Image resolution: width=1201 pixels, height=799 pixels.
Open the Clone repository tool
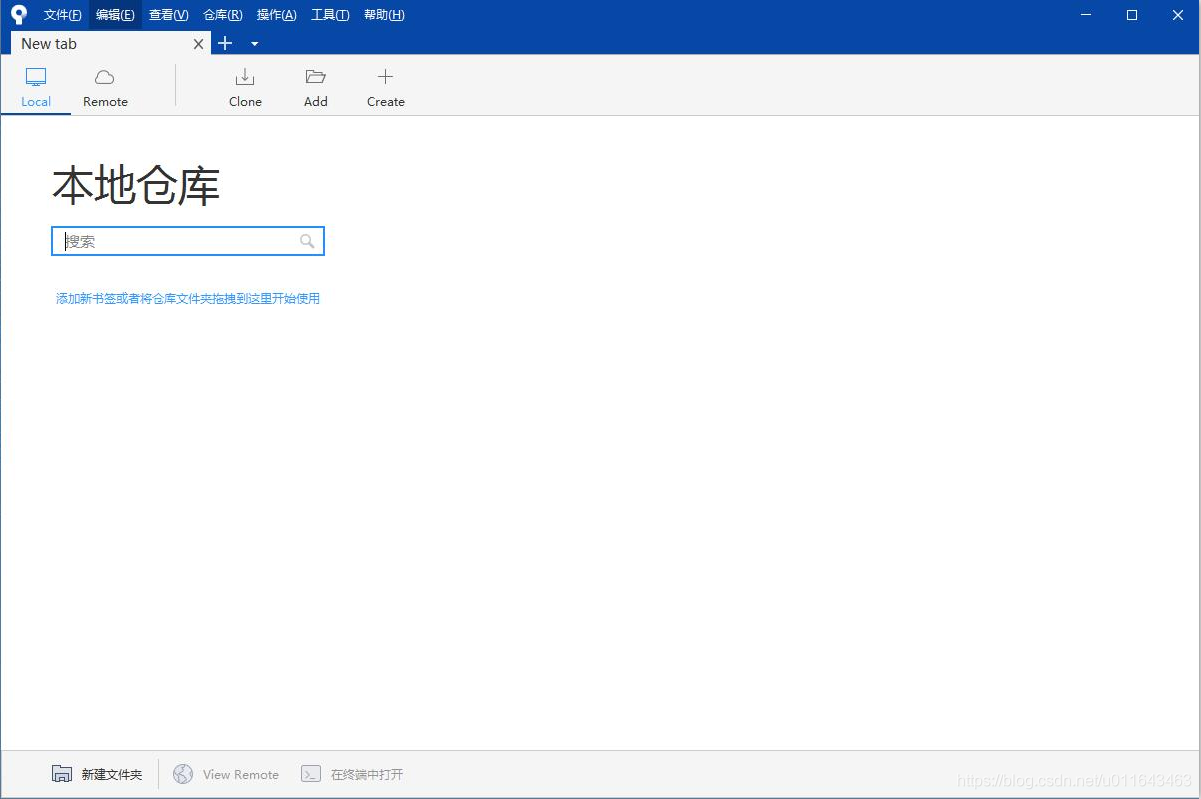(x=245, y=85)
